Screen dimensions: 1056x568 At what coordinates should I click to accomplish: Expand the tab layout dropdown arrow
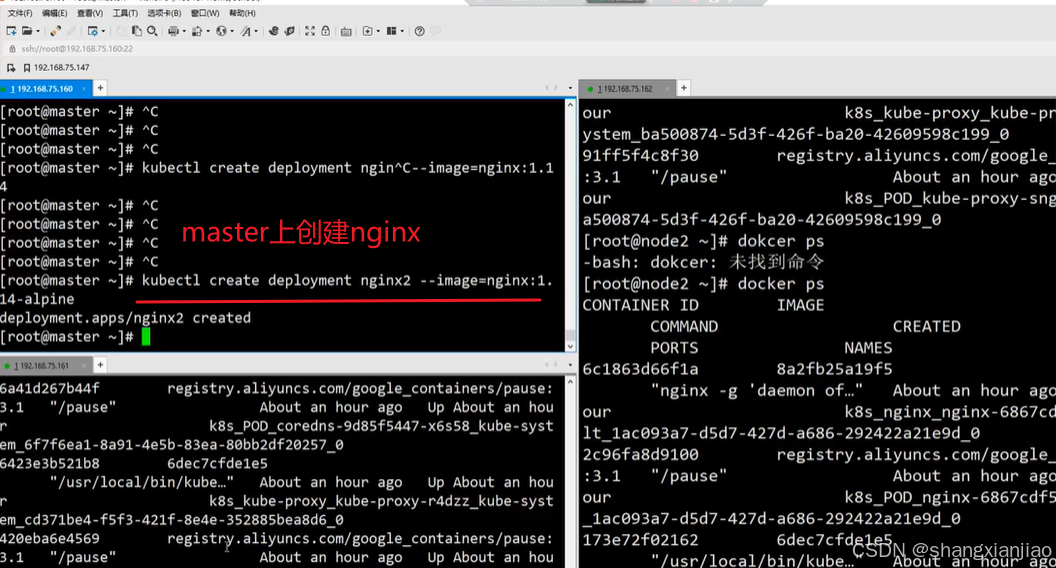coord(402,31)
